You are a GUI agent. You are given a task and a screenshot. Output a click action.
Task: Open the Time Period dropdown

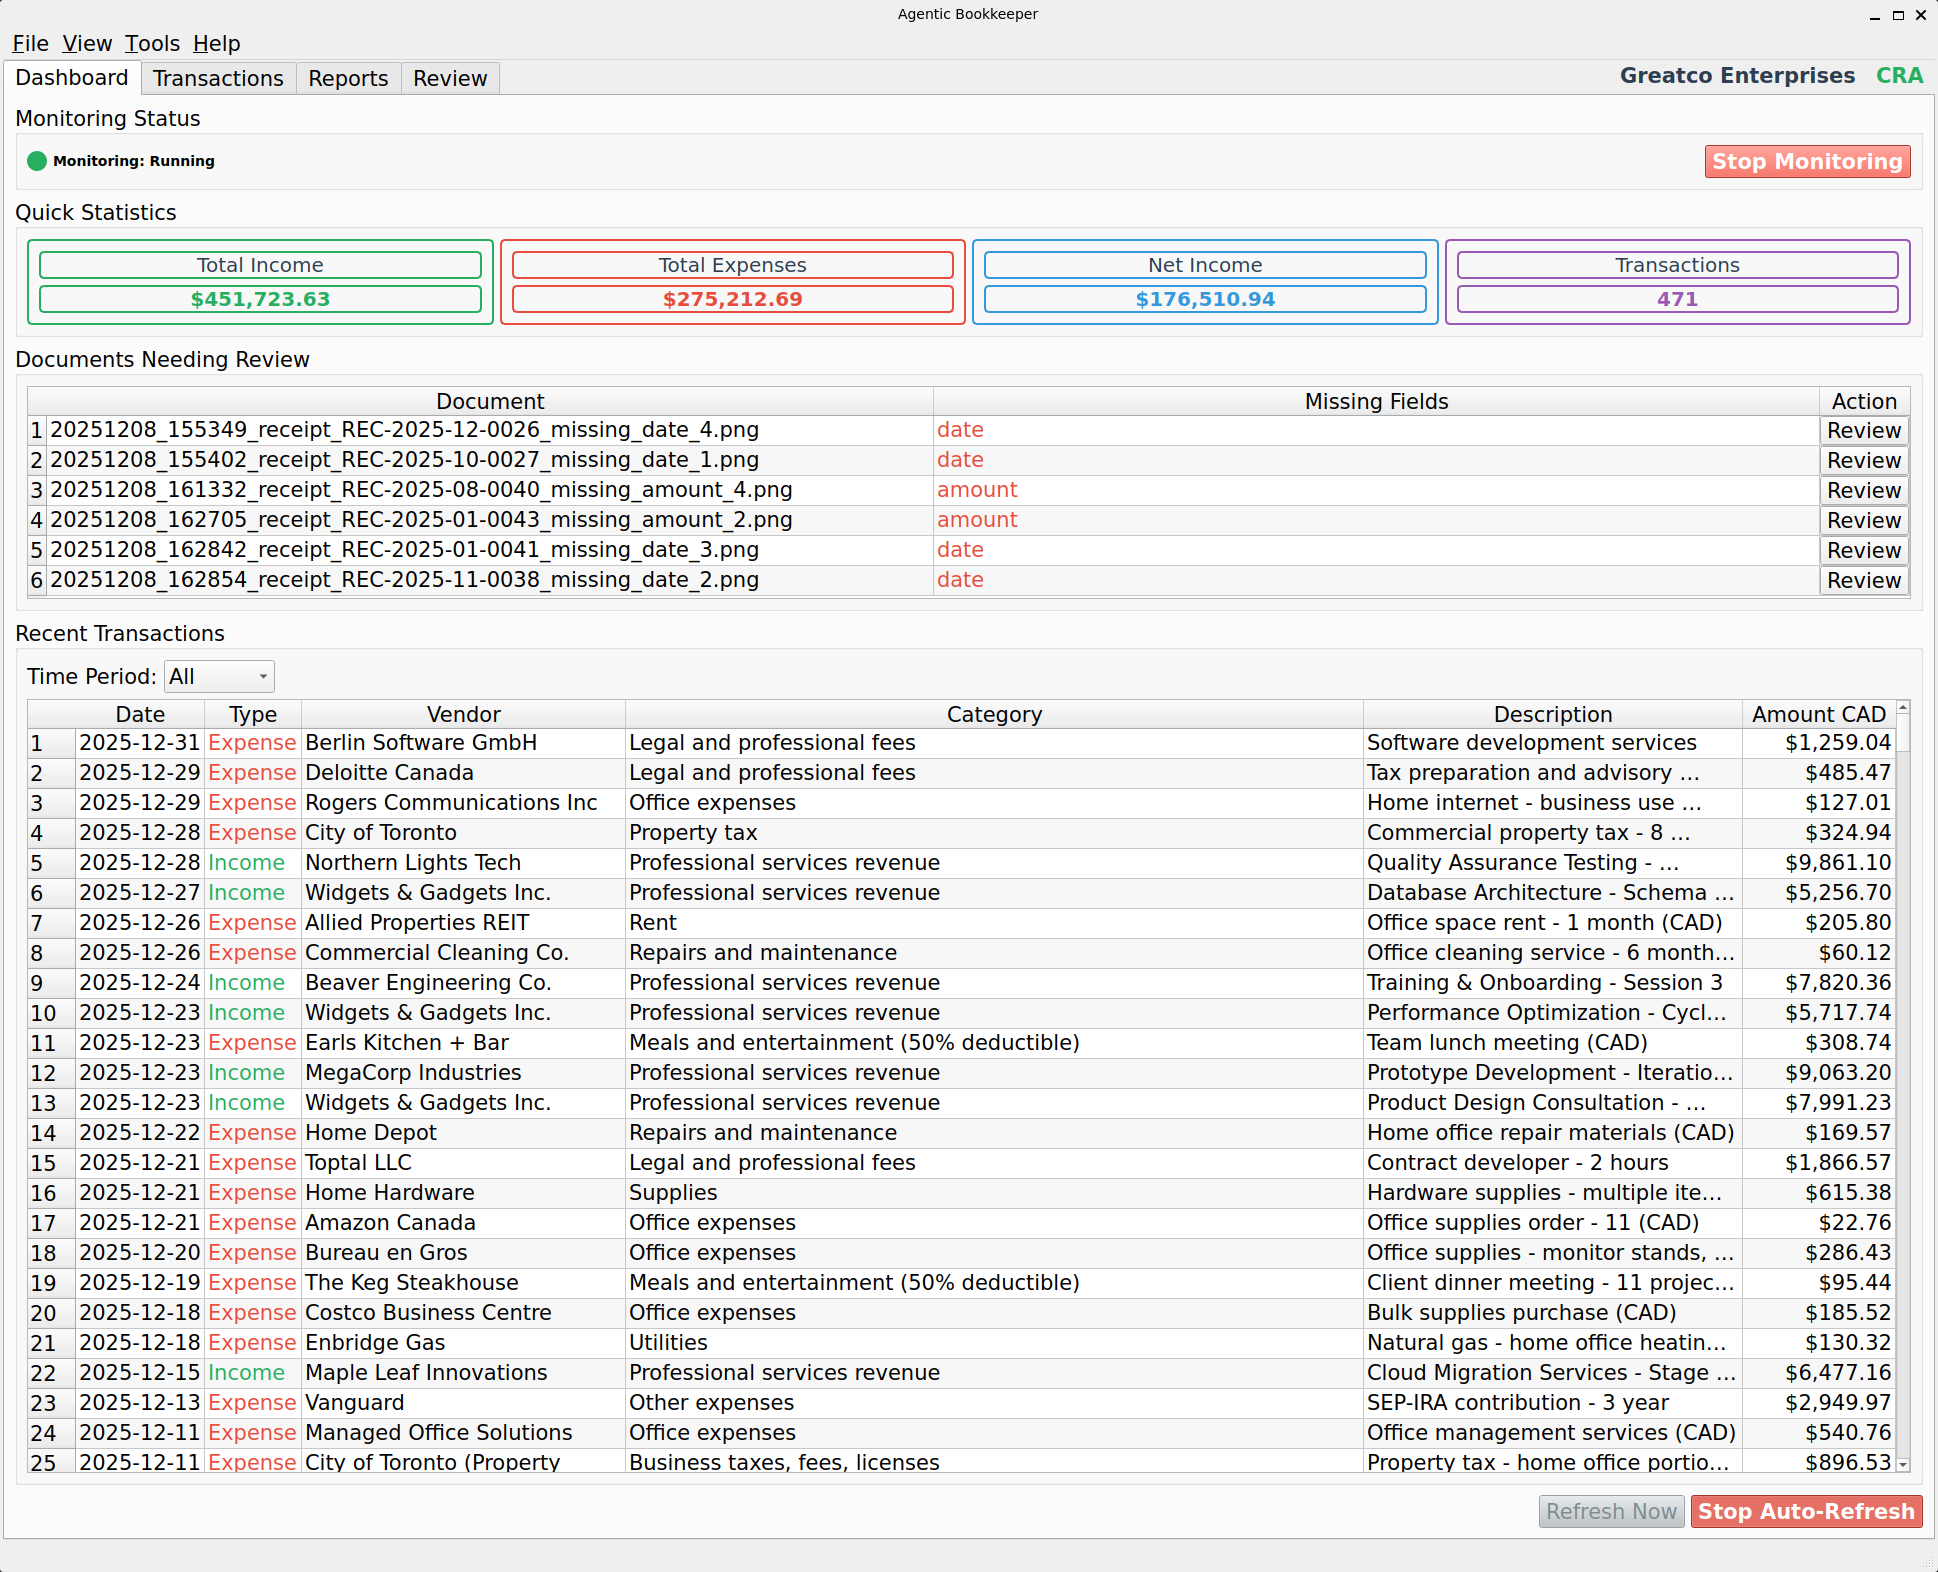click(218, 676)
